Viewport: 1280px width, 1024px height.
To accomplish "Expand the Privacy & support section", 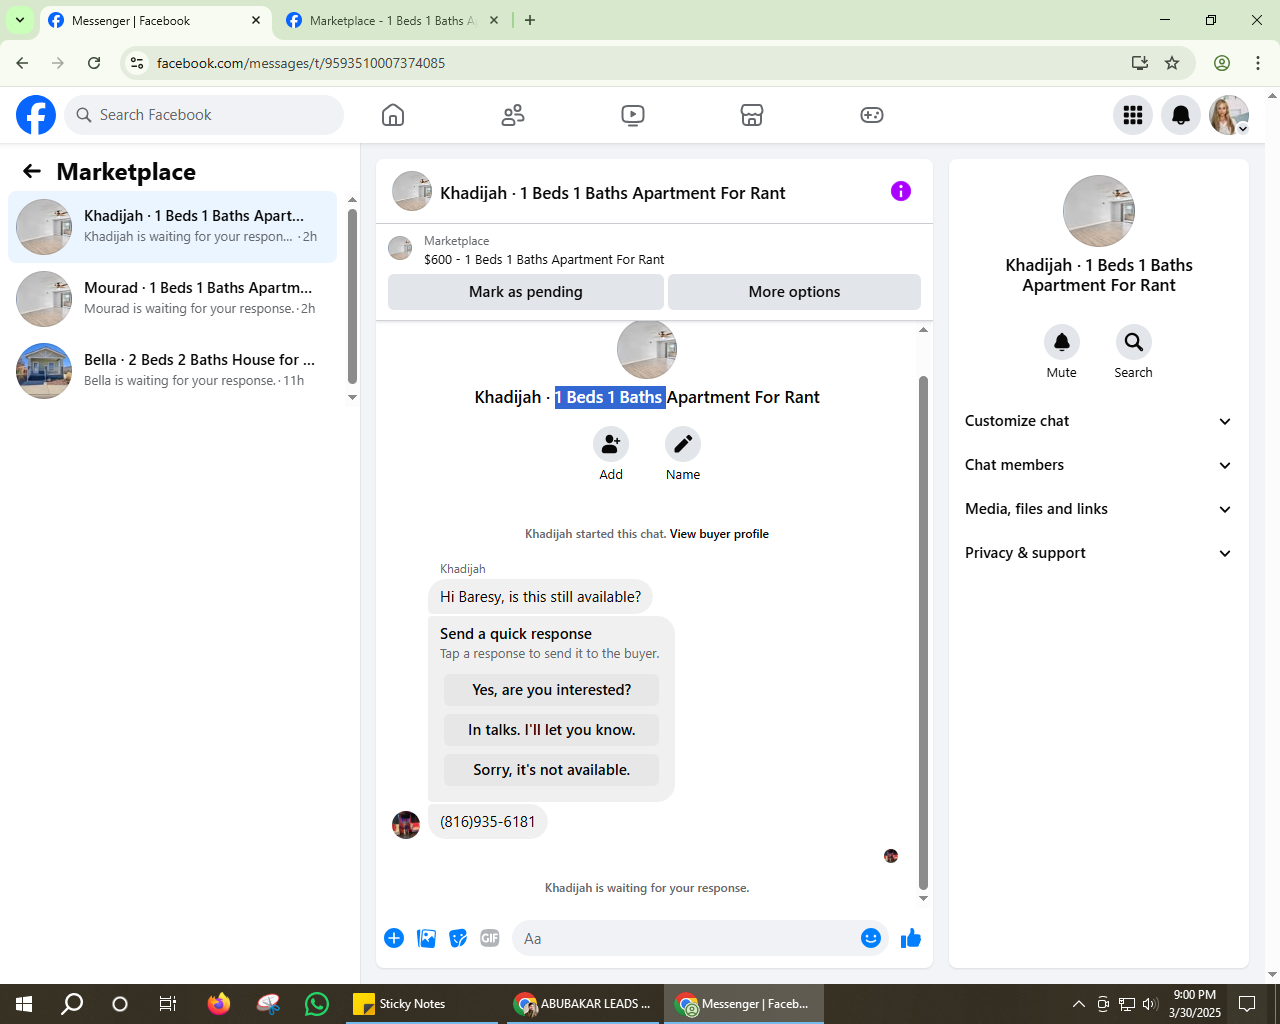I will click(x=1099, y=553).
